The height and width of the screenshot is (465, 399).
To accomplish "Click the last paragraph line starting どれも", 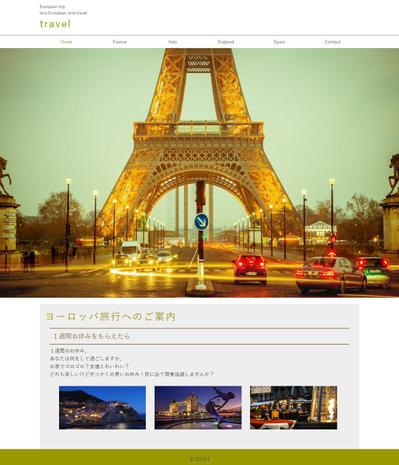I will (x=132, y=374).
